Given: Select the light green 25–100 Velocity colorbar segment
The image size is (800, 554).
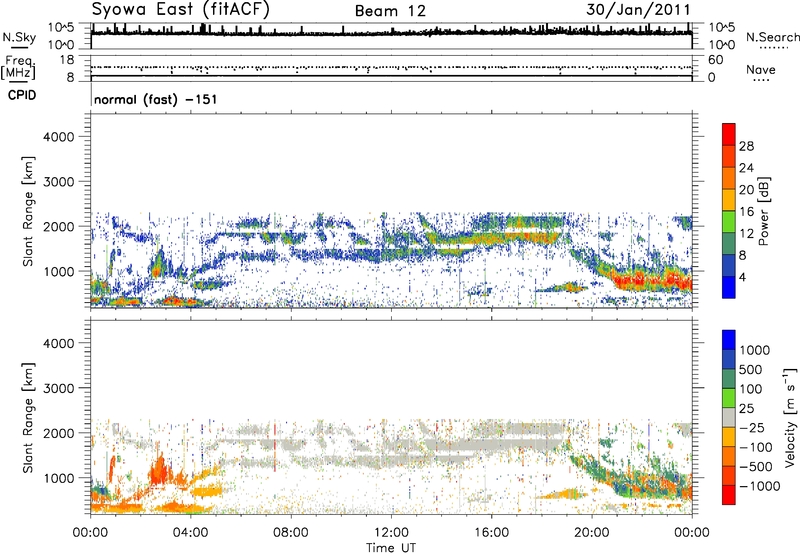Looking at the screenshot, I should tap(729, 398).
